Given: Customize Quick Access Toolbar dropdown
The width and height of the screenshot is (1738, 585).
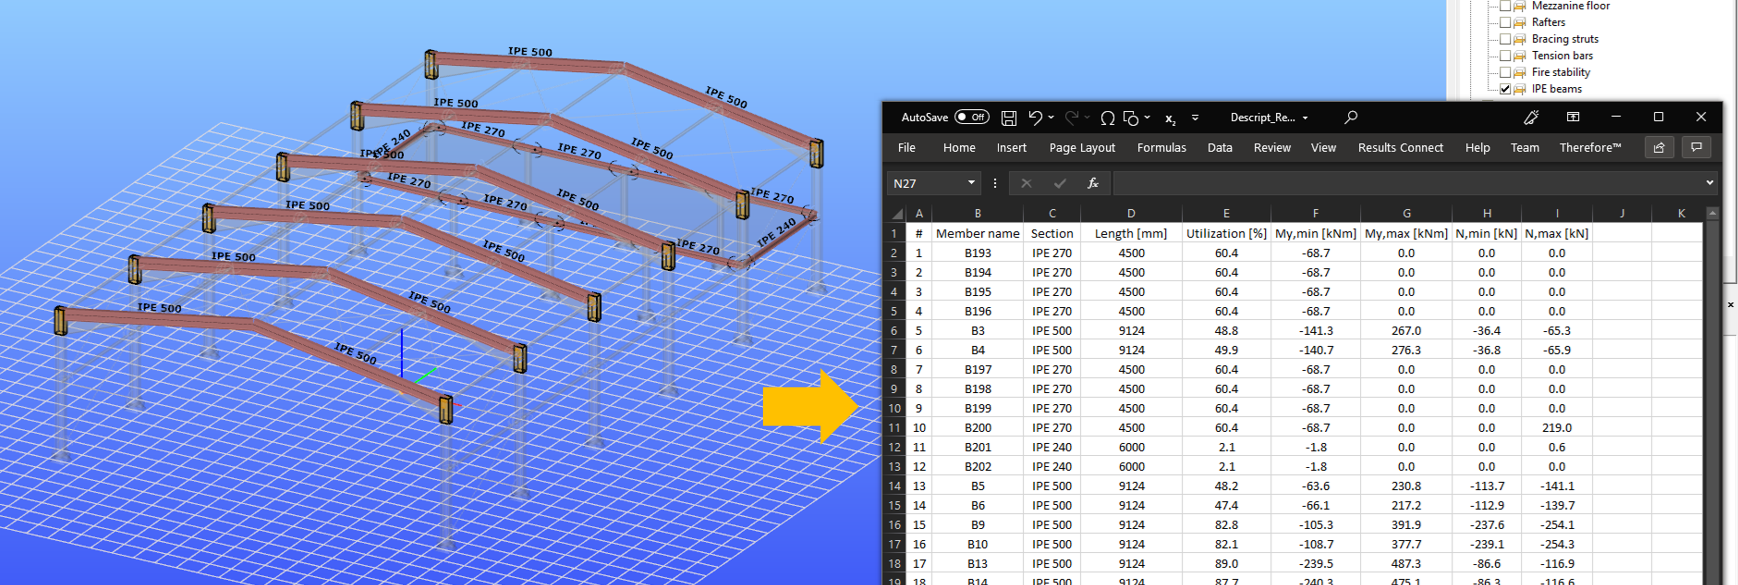Looking at the screenshot, I should click(x=1195, y=118).
